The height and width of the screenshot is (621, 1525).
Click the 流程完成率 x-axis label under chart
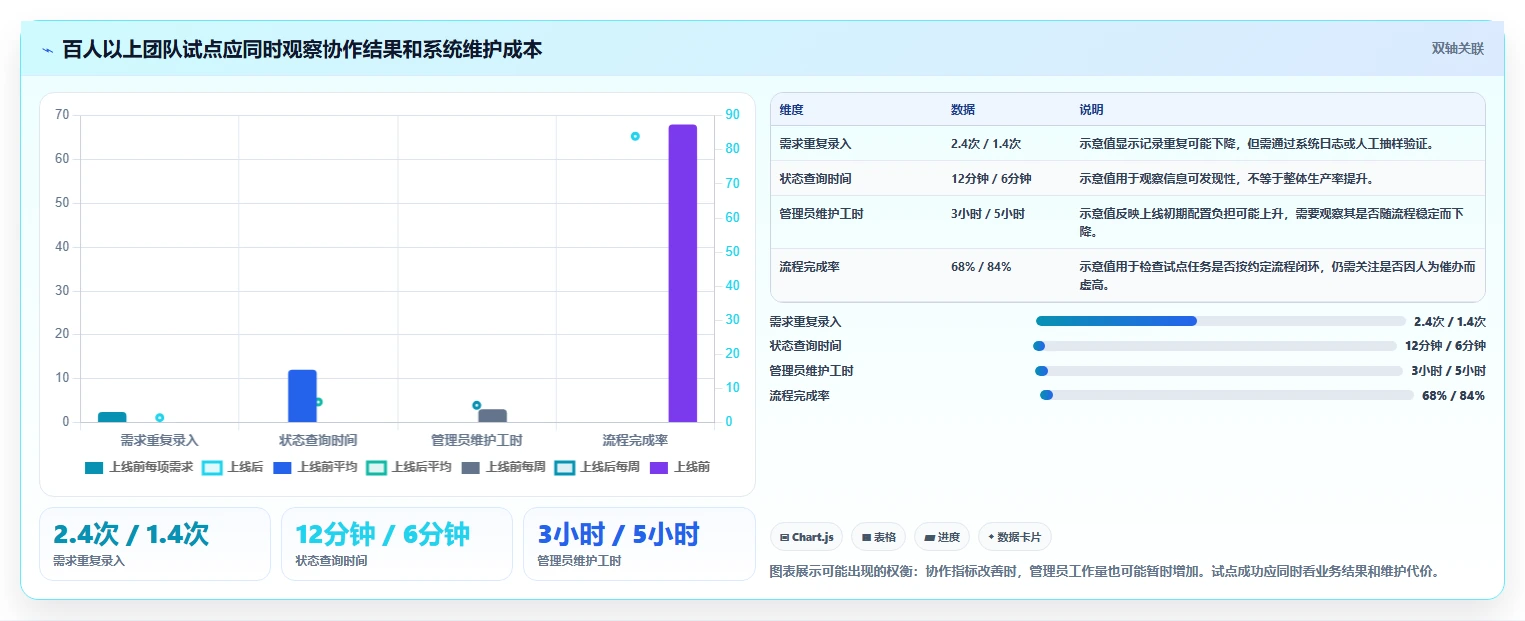[635, 440]
